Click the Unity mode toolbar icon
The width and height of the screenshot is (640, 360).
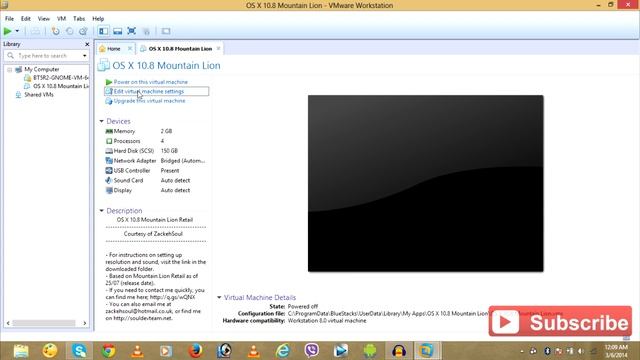click(x=146, y=31)
